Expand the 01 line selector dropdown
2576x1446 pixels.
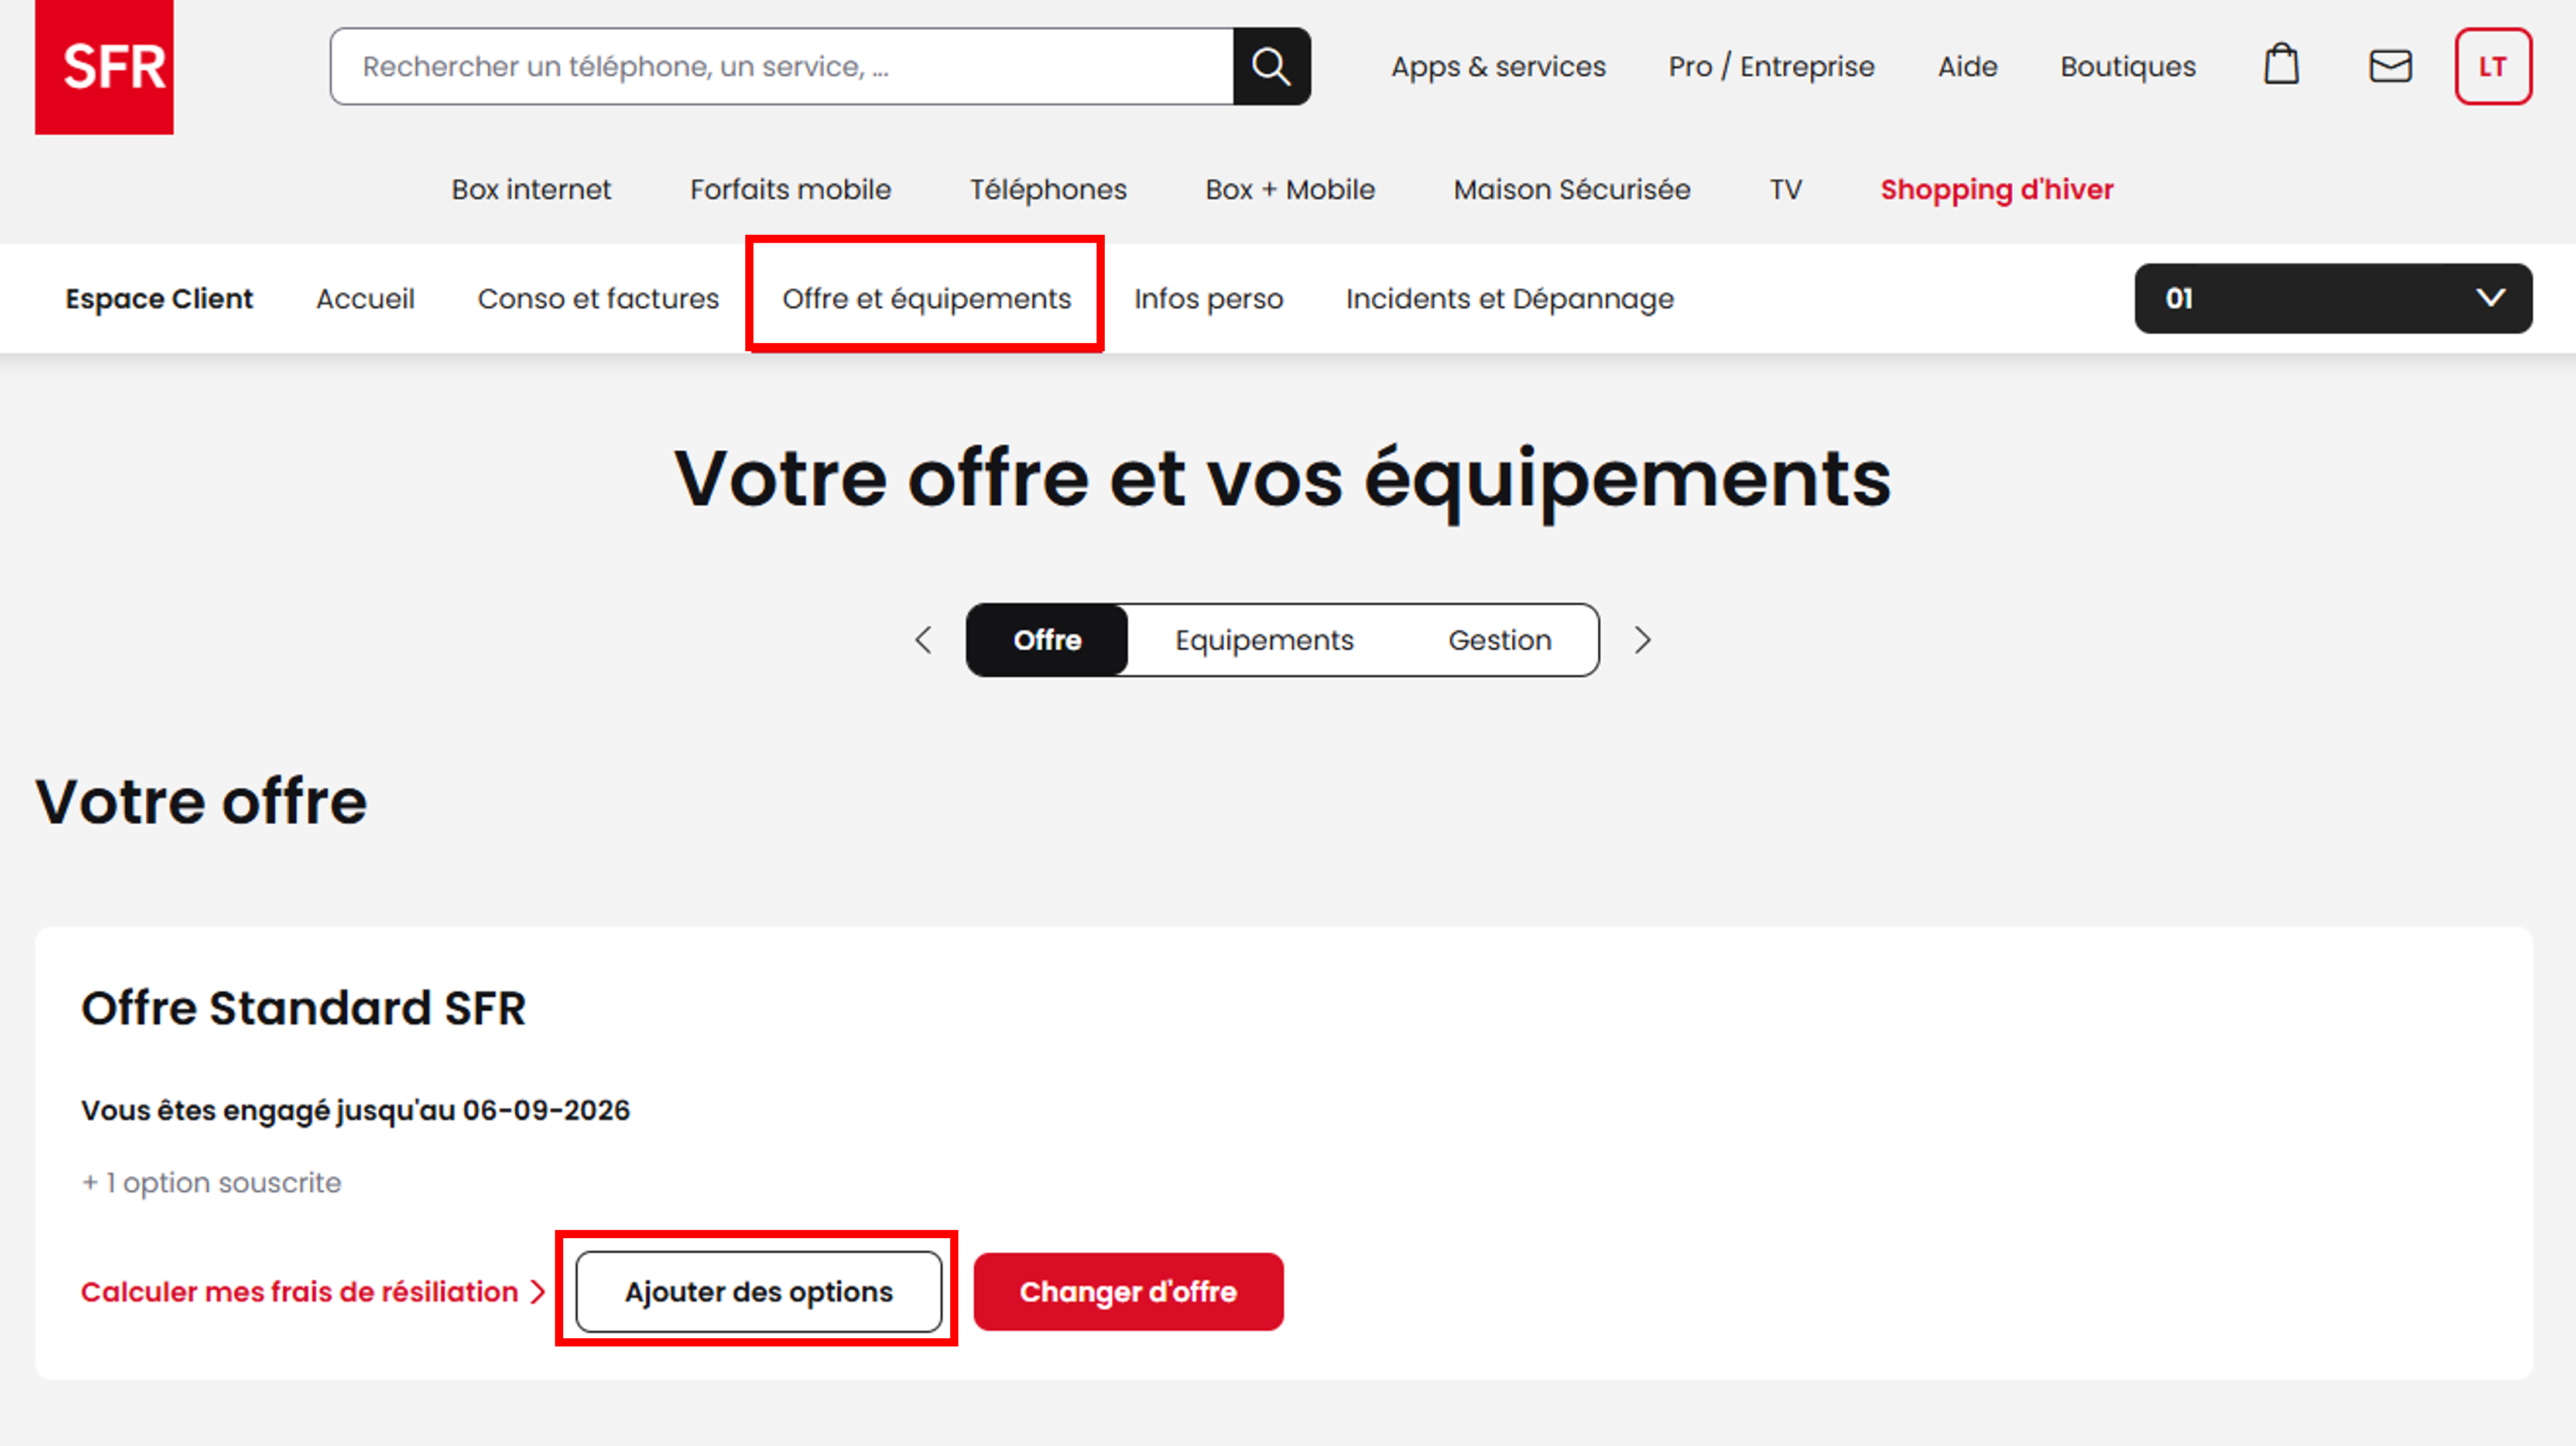point(2332,298)
